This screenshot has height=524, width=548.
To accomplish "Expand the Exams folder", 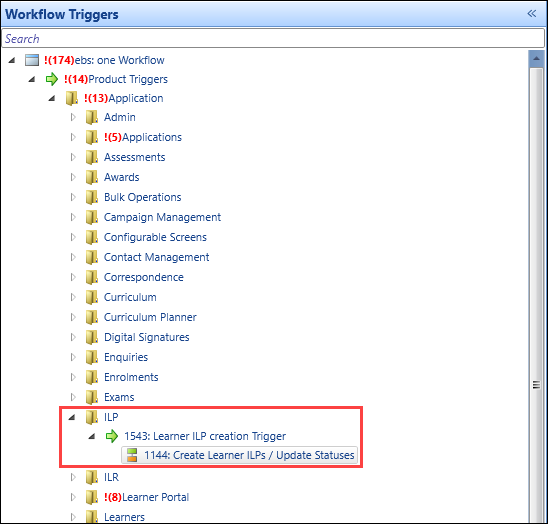I will [73, 397].
